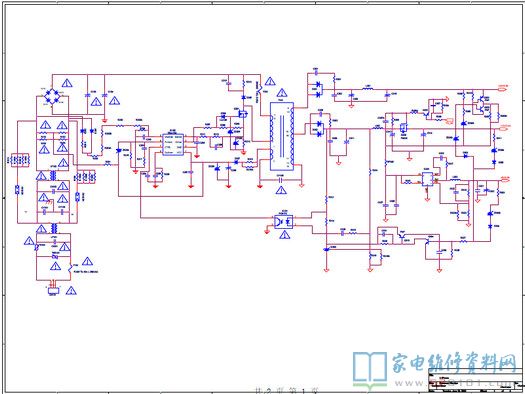This screenshot has height=394, width=525.
Task: Click the warning triangle directly above the transformer
Action: coord(282,93)
